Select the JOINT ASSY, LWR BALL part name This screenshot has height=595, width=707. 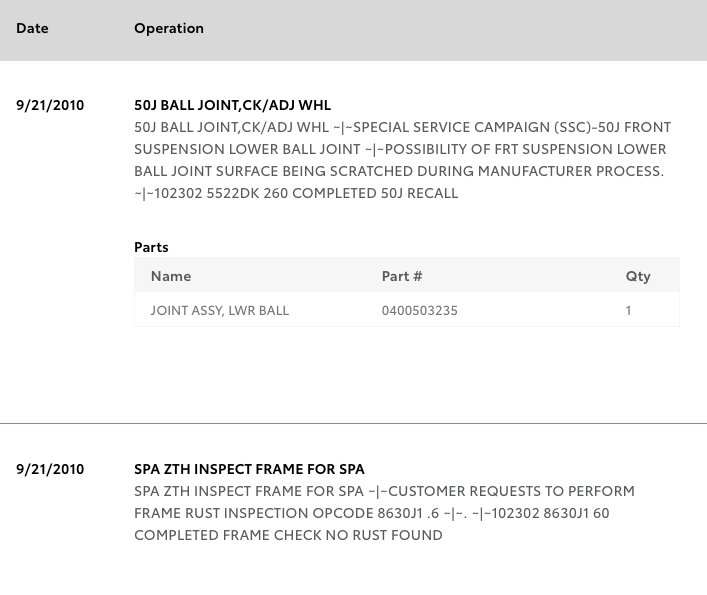pos(220,310)
